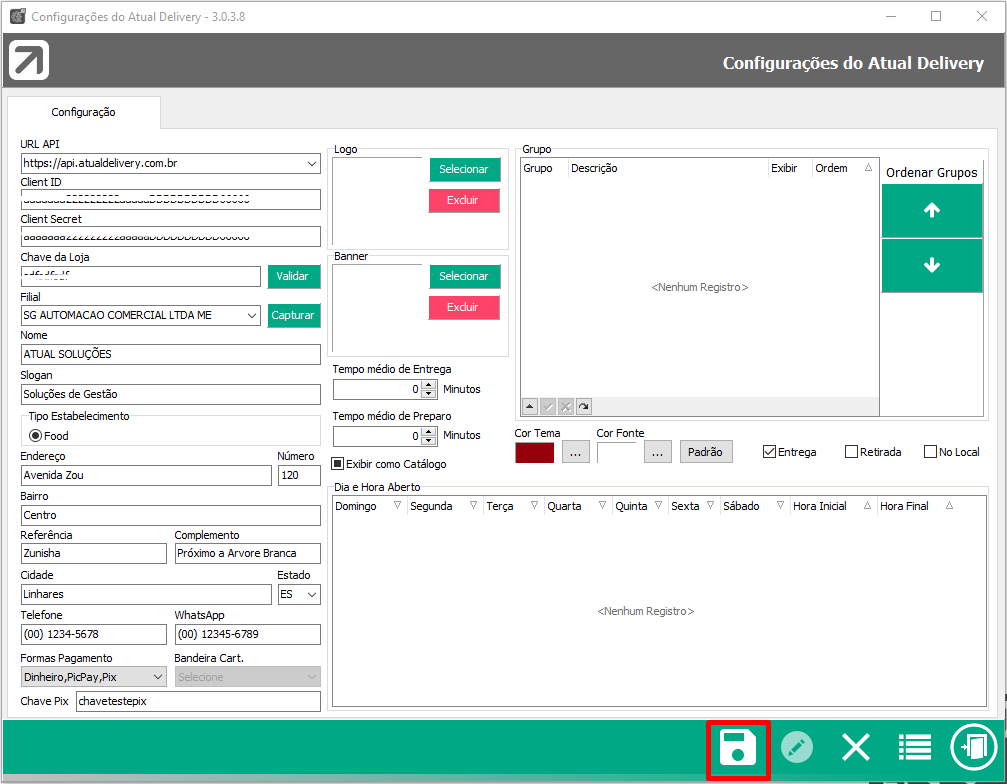This screenshot has height=784, width=1007.
Task: Toggle Exibir como Catálogo checkbox
Action: pyautogui.click(x=338, y=464)
